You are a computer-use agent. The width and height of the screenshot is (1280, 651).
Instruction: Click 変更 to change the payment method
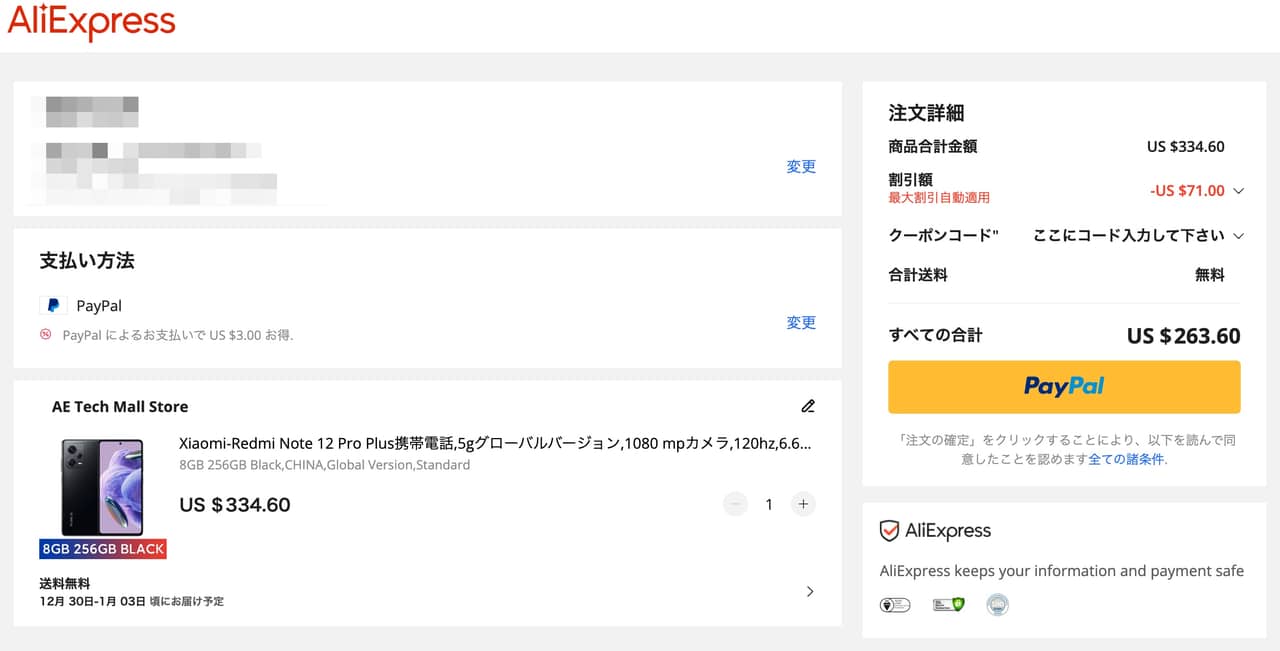[x=801, y=323]
